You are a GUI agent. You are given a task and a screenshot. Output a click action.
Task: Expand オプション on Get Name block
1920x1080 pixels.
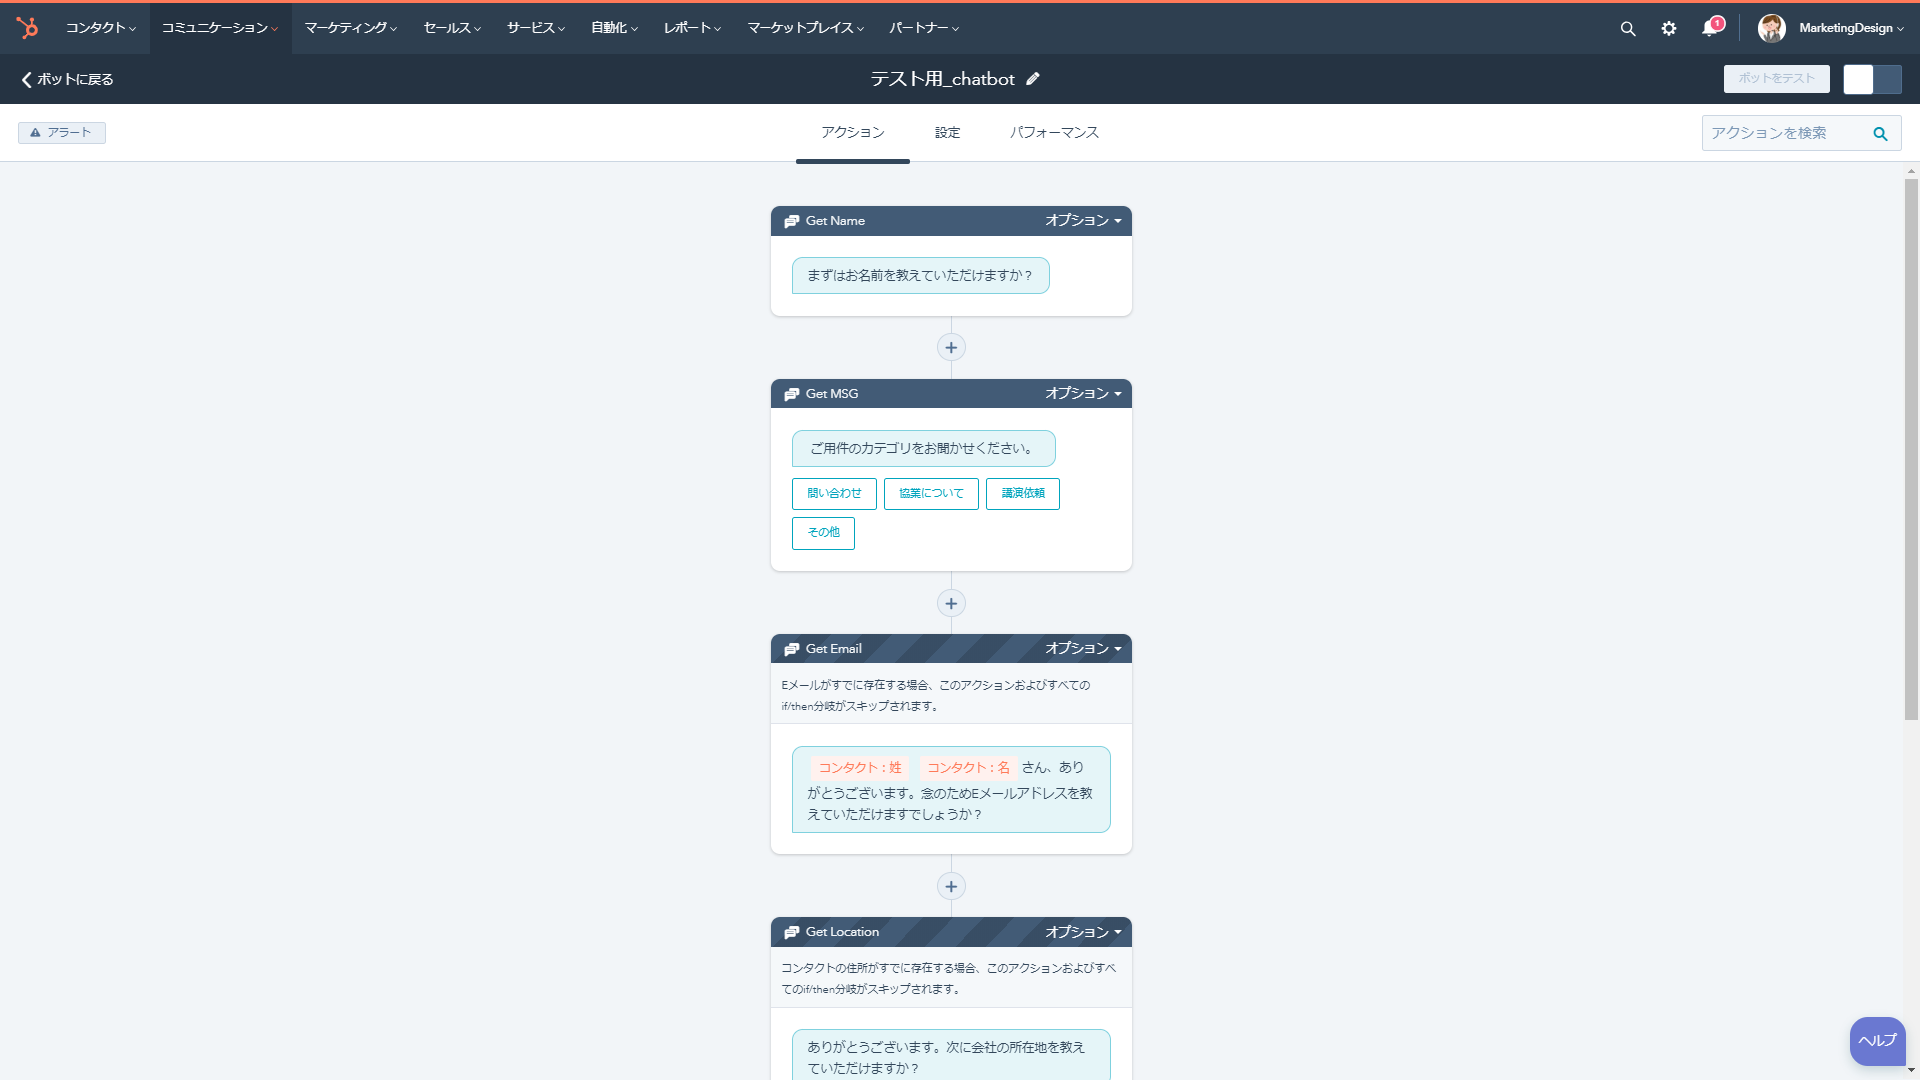(x=1083, y=221)
